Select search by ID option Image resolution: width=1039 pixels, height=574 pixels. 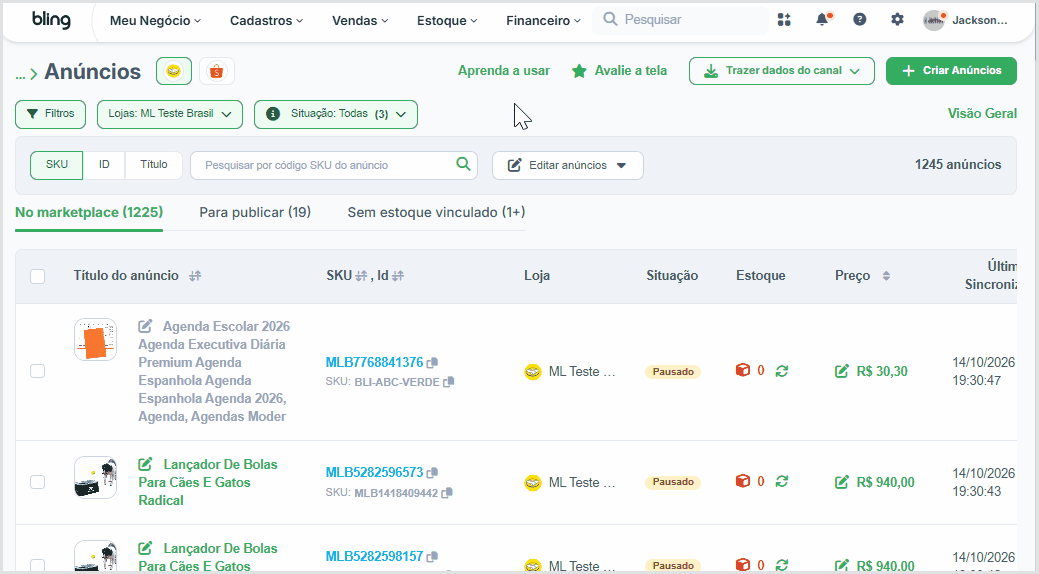104,165
